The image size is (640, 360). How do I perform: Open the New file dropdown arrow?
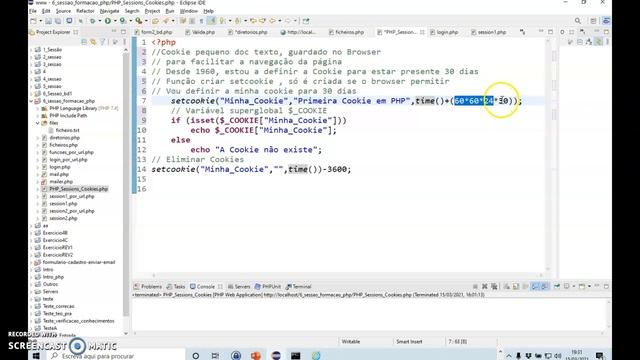point(40,21)
